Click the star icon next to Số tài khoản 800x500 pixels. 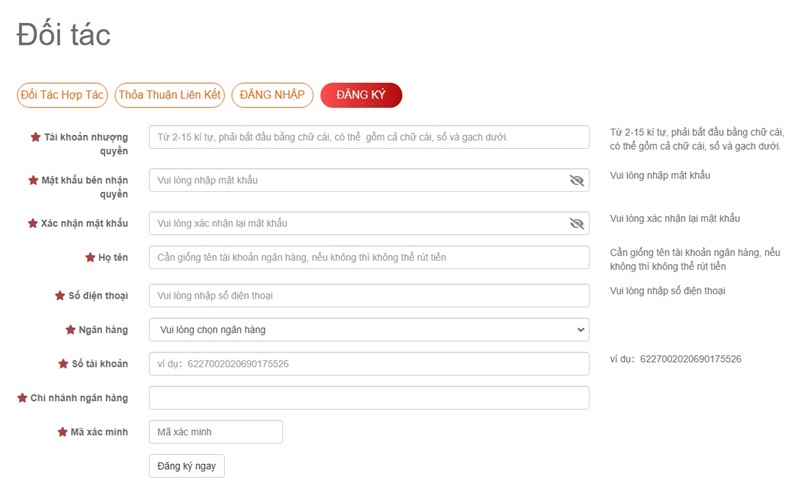(x=63, y=364)
